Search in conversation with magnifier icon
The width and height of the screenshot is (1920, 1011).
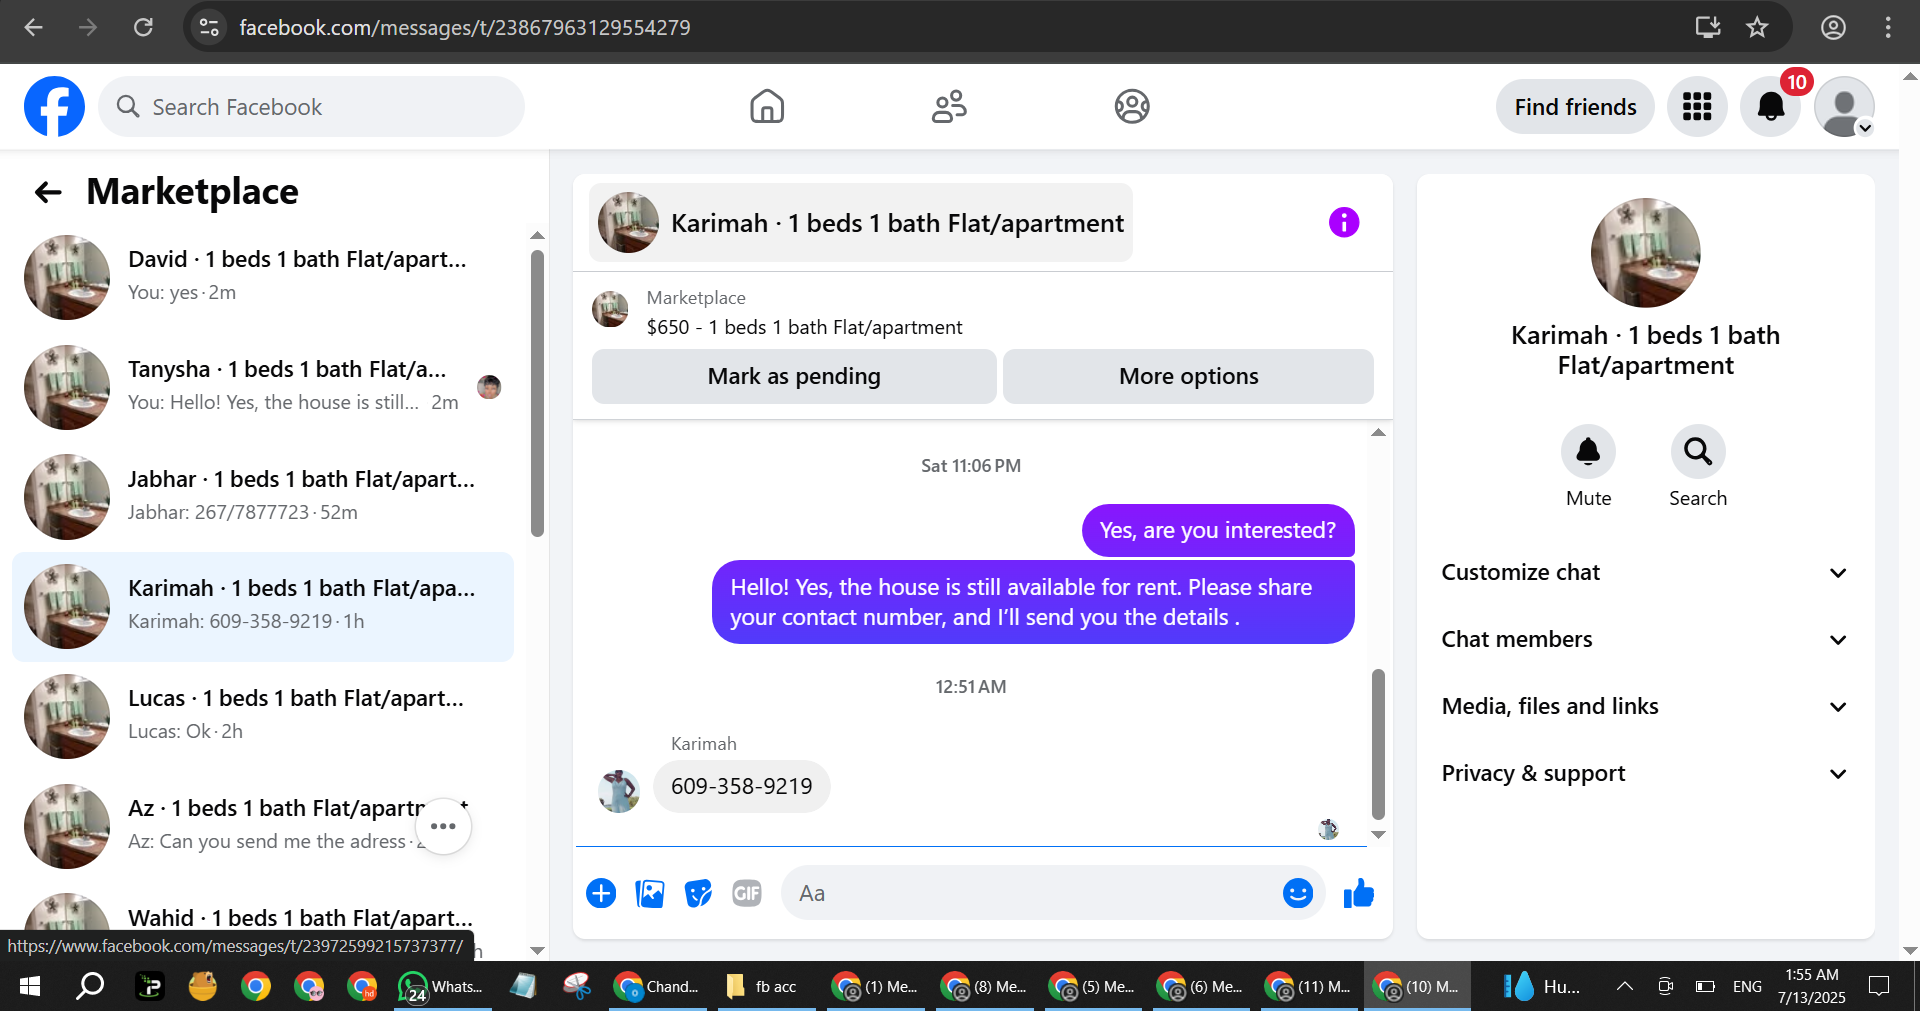tap(1698, 452)
